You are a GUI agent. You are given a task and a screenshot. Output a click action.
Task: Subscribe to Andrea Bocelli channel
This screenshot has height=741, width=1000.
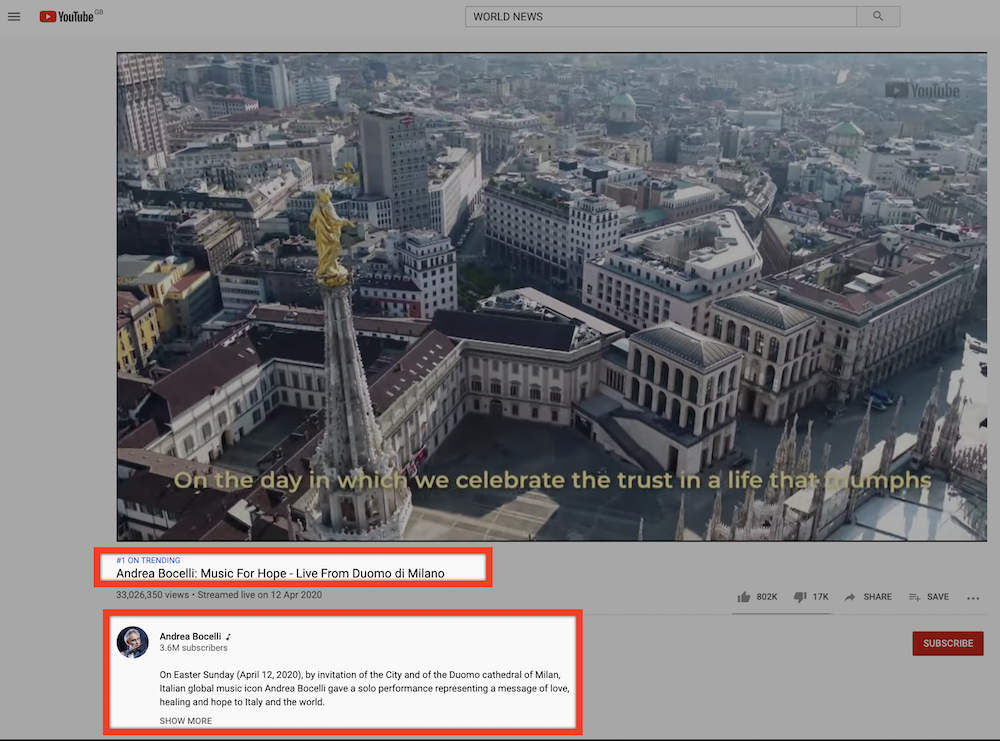[948, 643]
